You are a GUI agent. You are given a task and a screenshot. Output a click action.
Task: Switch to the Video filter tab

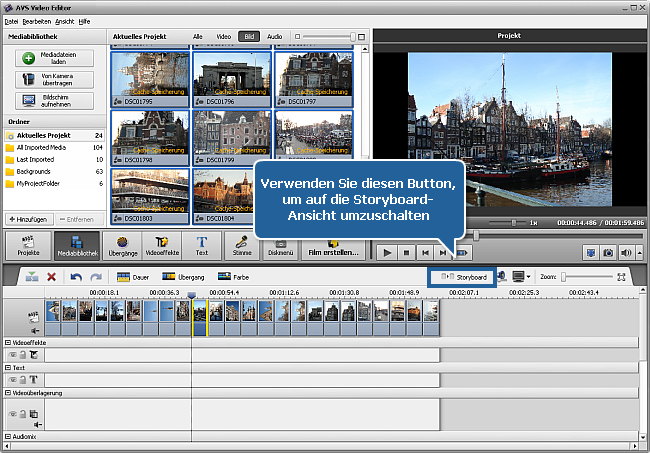coord(224,35)
